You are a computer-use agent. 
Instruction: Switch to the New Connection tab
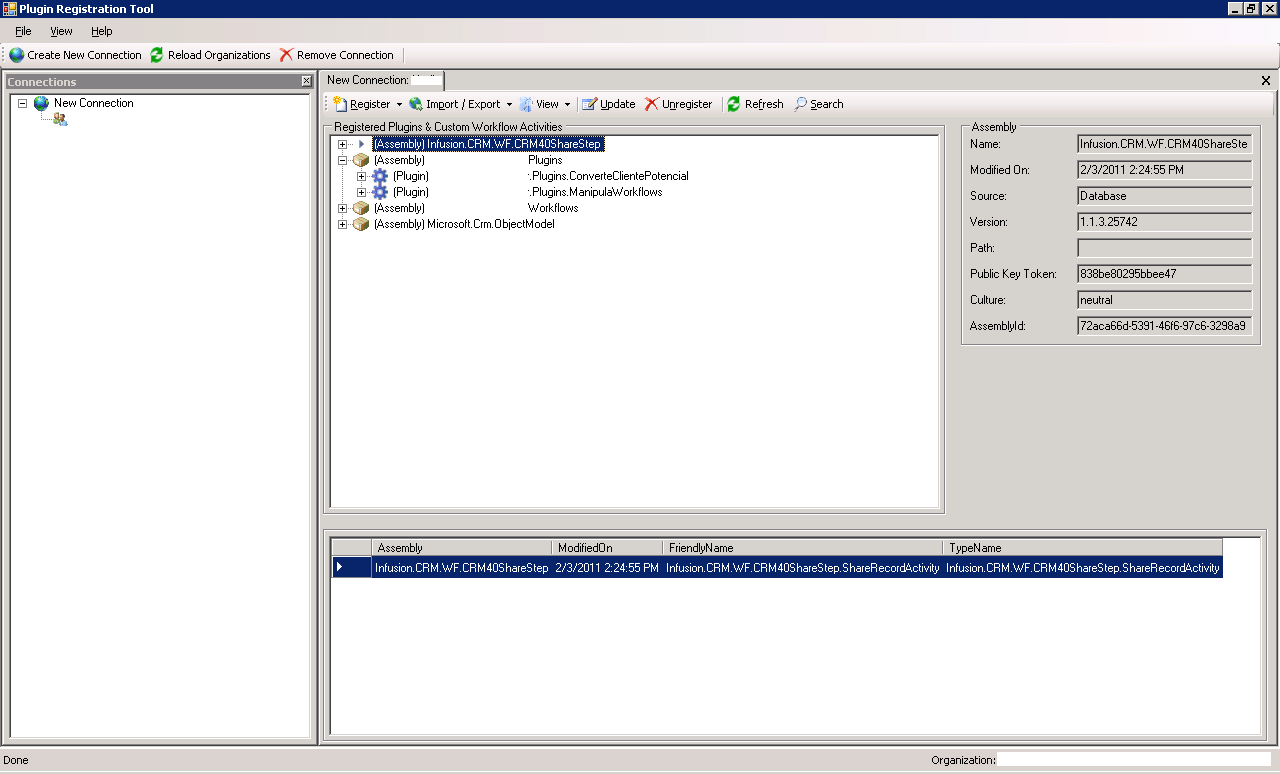[x=384, y=80]
